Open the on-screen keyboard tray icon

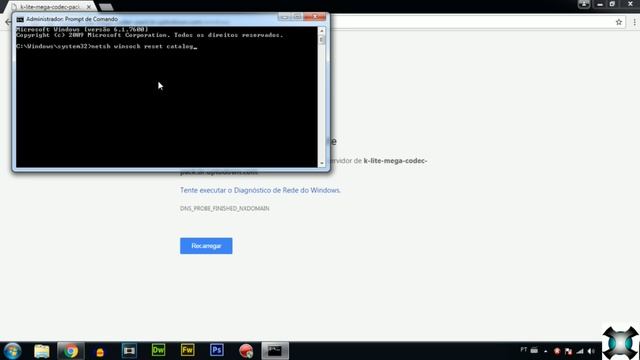(x=534, y=350)
